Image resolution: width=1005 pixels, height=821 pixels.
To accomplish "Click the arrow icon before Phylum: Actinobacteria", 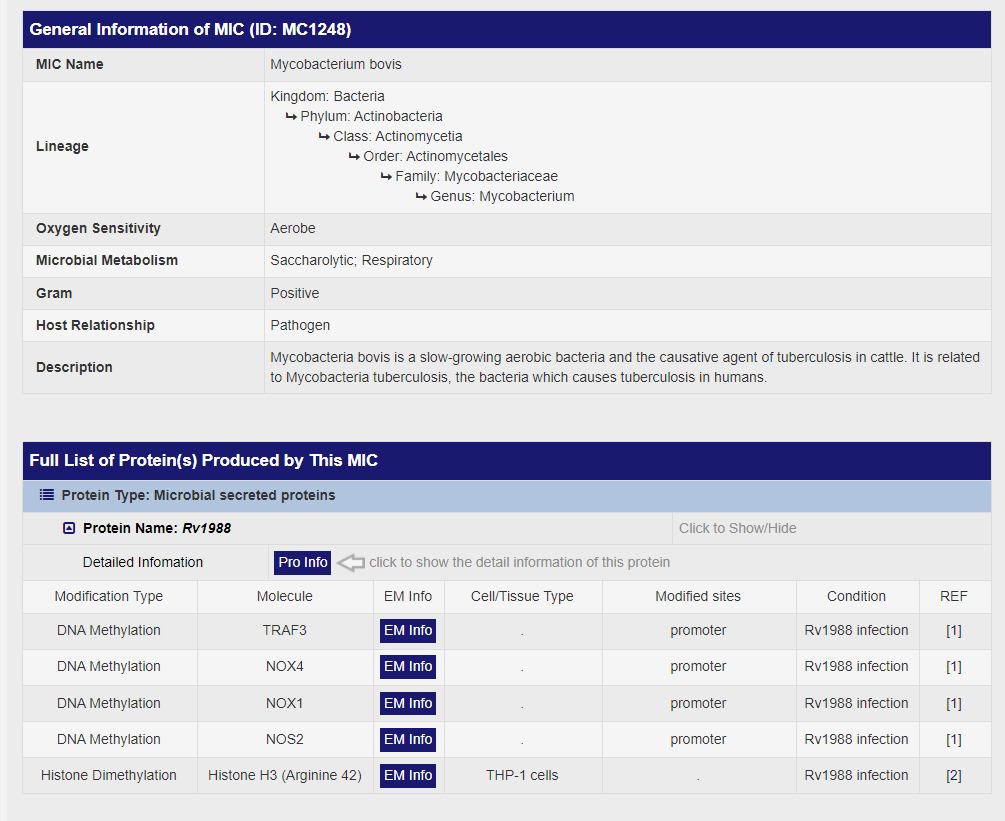I will (x=291, y=116).
